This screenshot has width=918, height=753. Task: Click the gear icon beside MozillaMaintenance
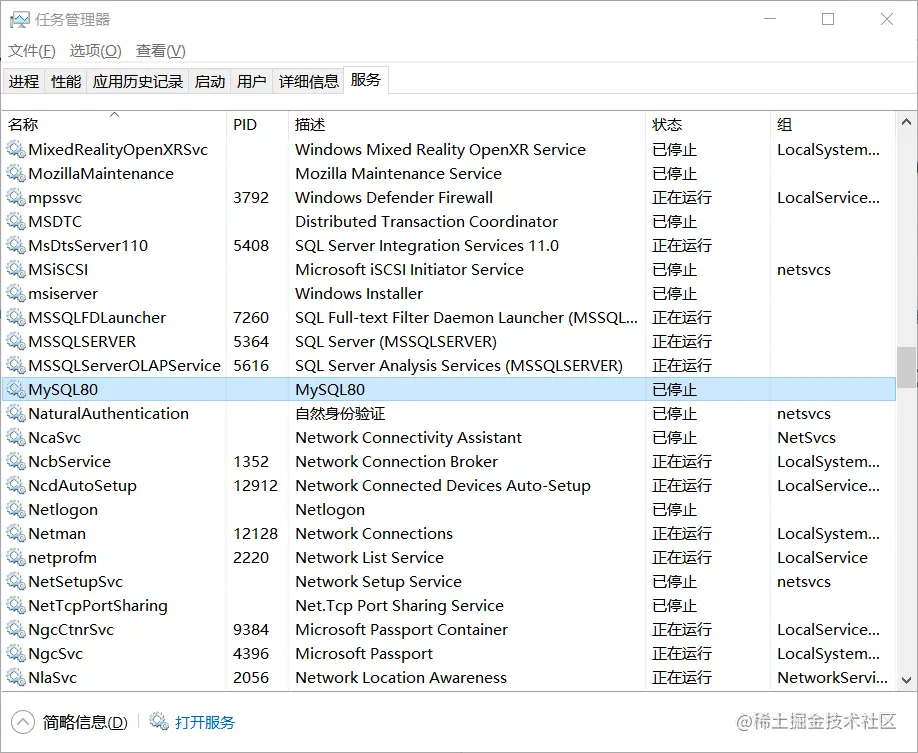pyautogui.click(x=16, y=173)
